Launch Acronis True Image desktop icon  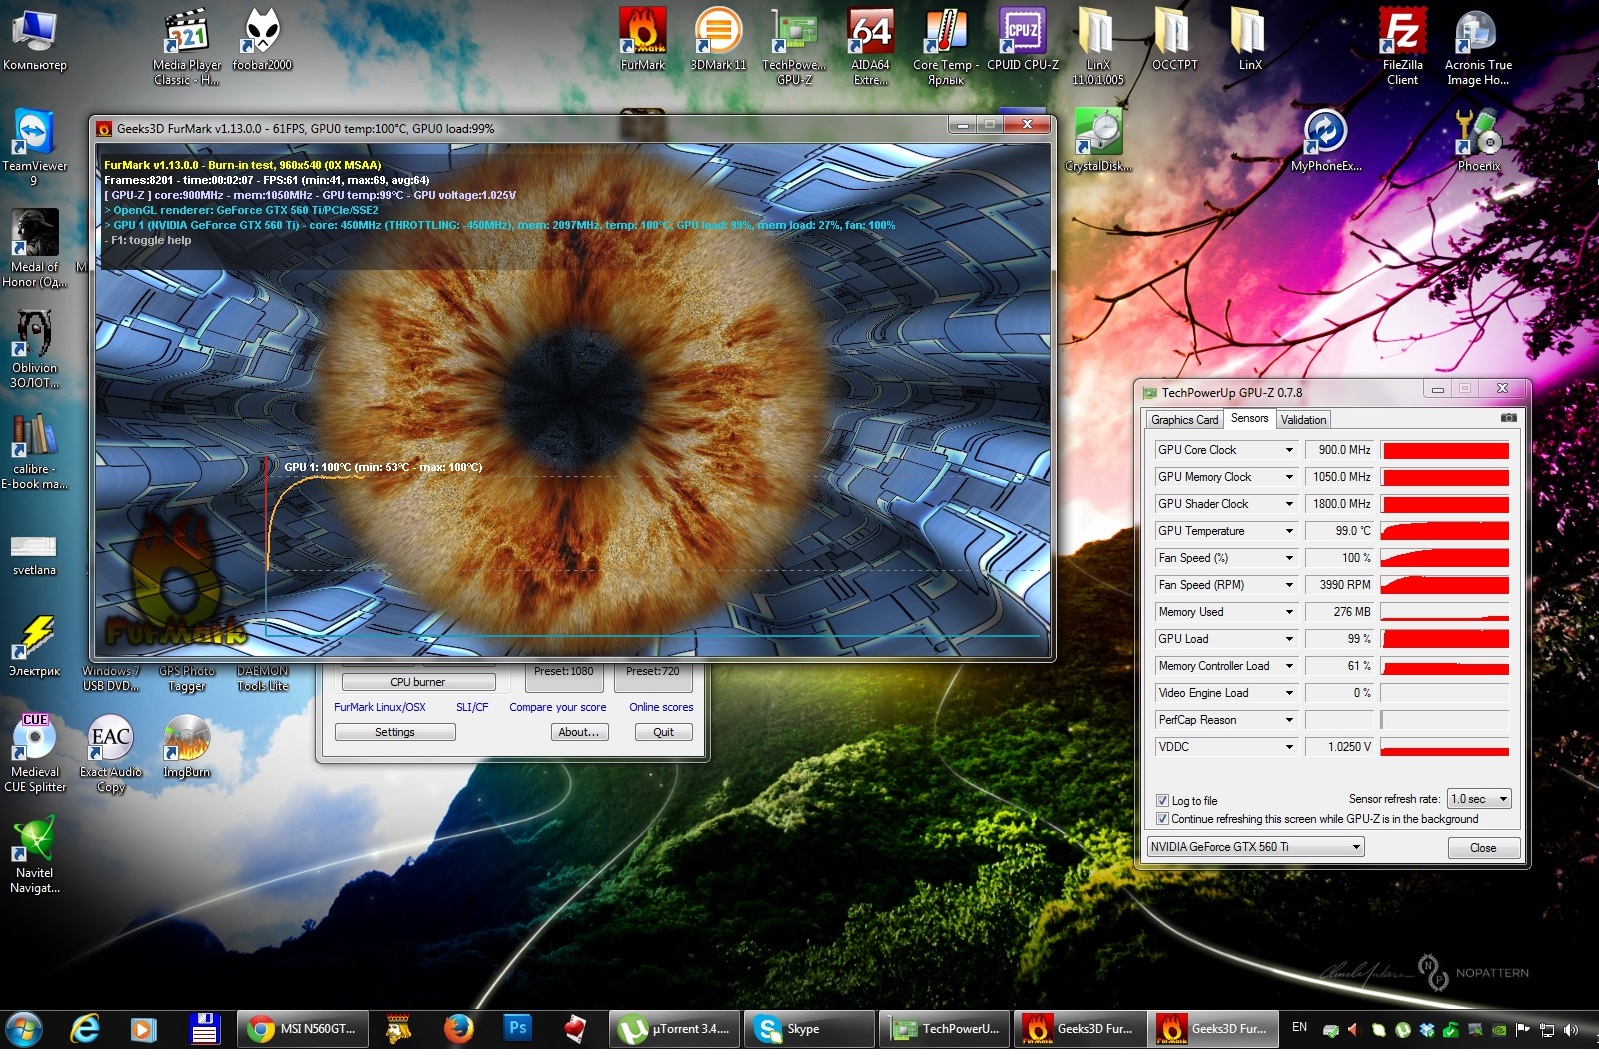(x=1478, y=45)
